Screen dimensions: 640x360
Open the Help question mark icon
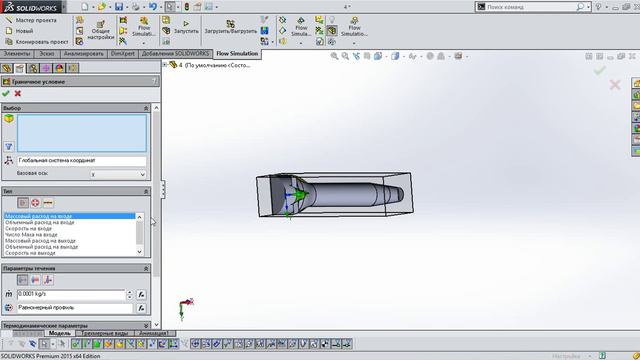click(x=598, y=7)
